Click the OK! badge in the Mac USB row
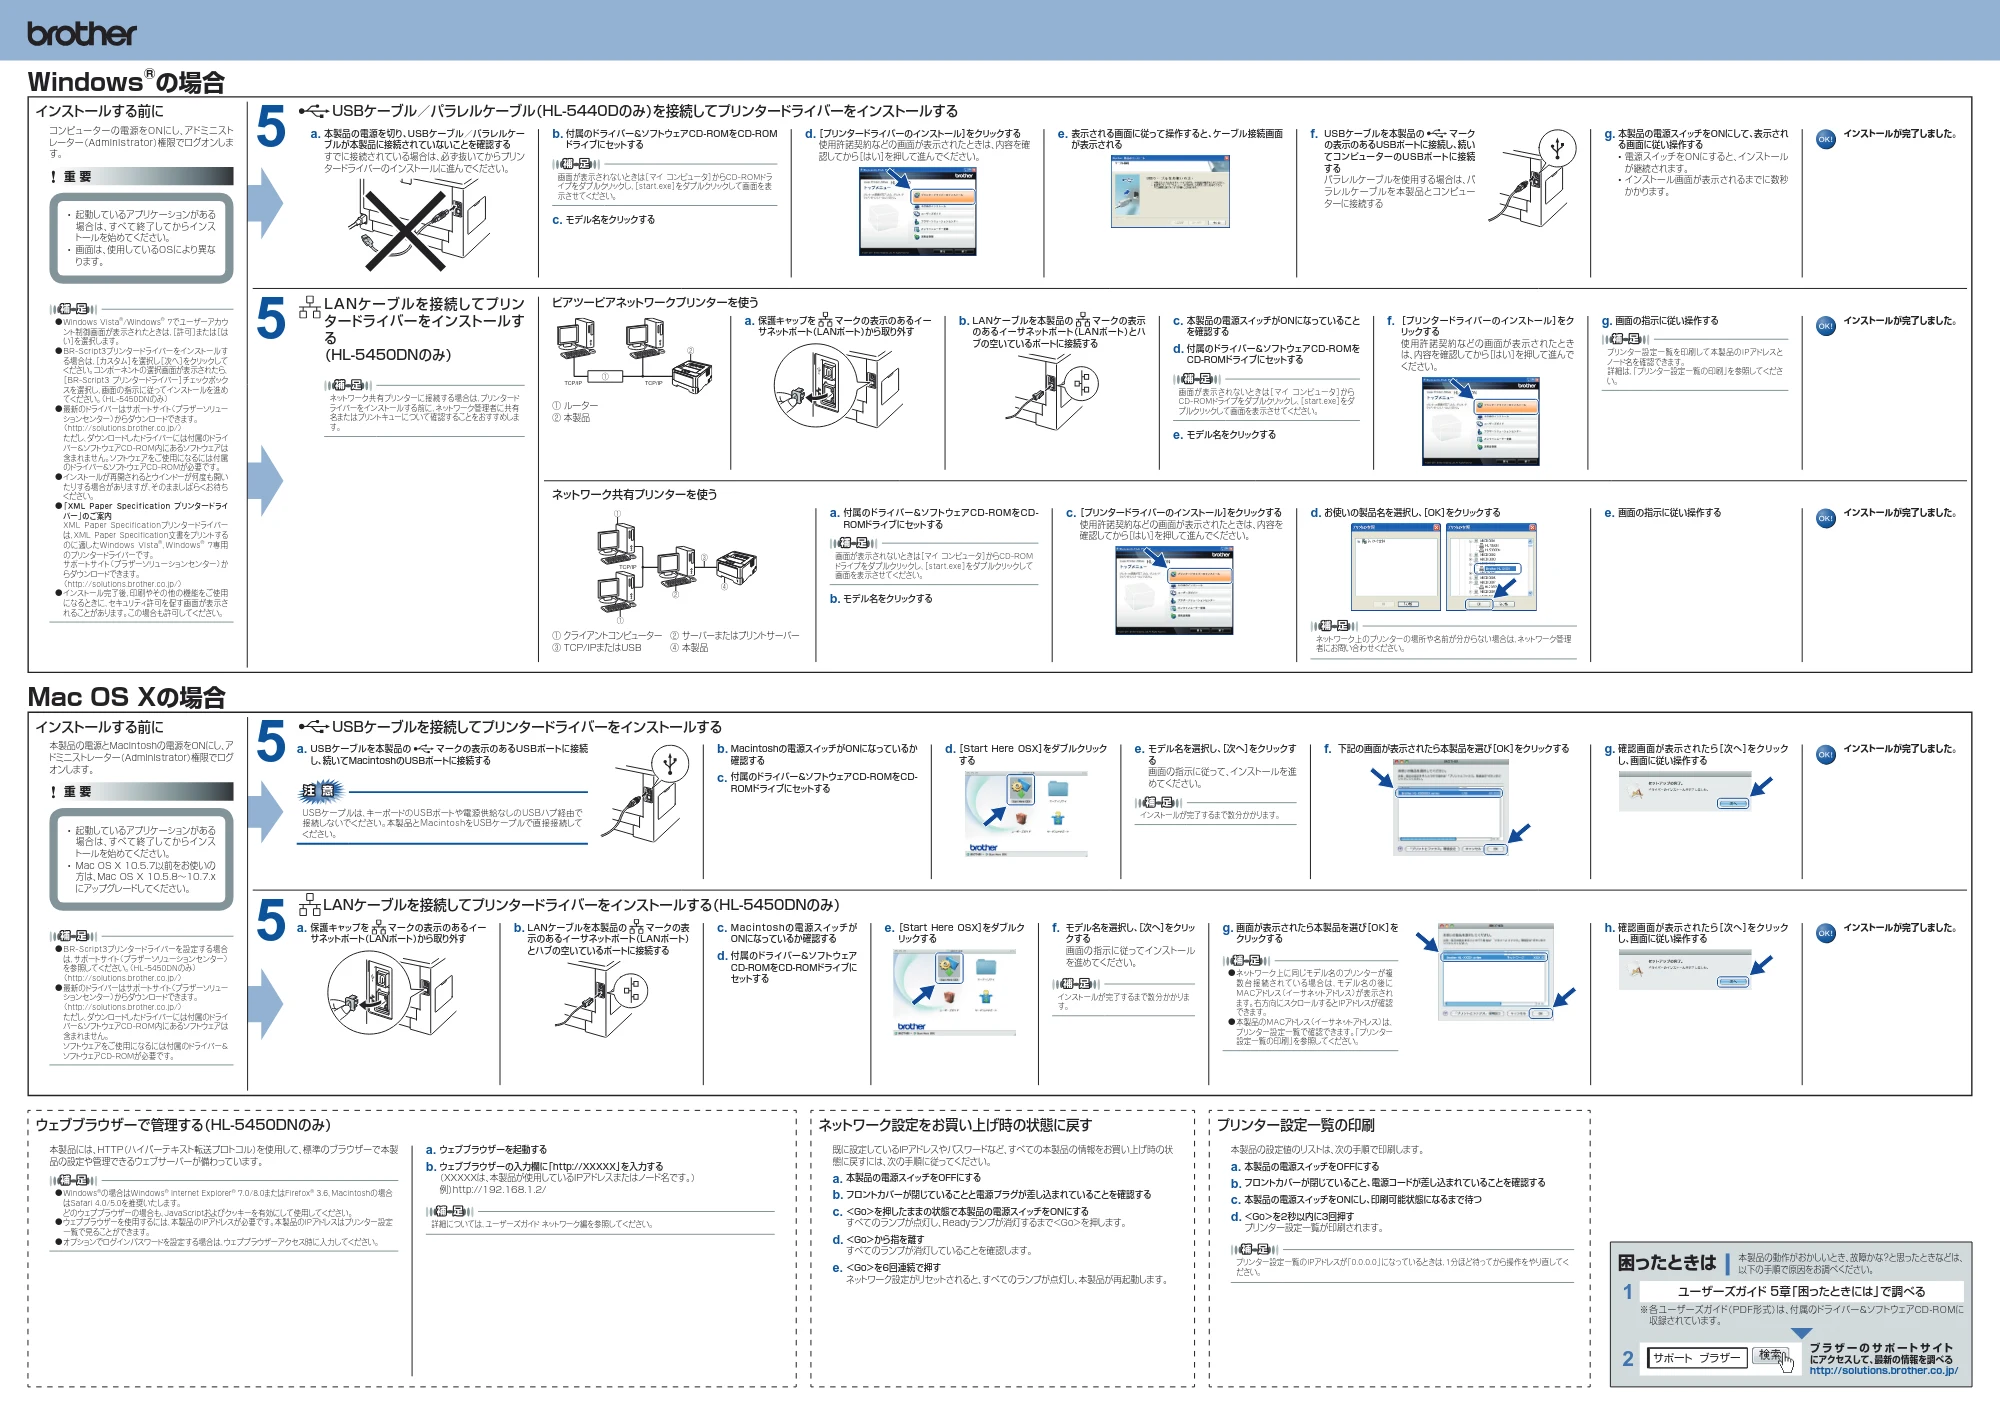 tap(1825, 755)
